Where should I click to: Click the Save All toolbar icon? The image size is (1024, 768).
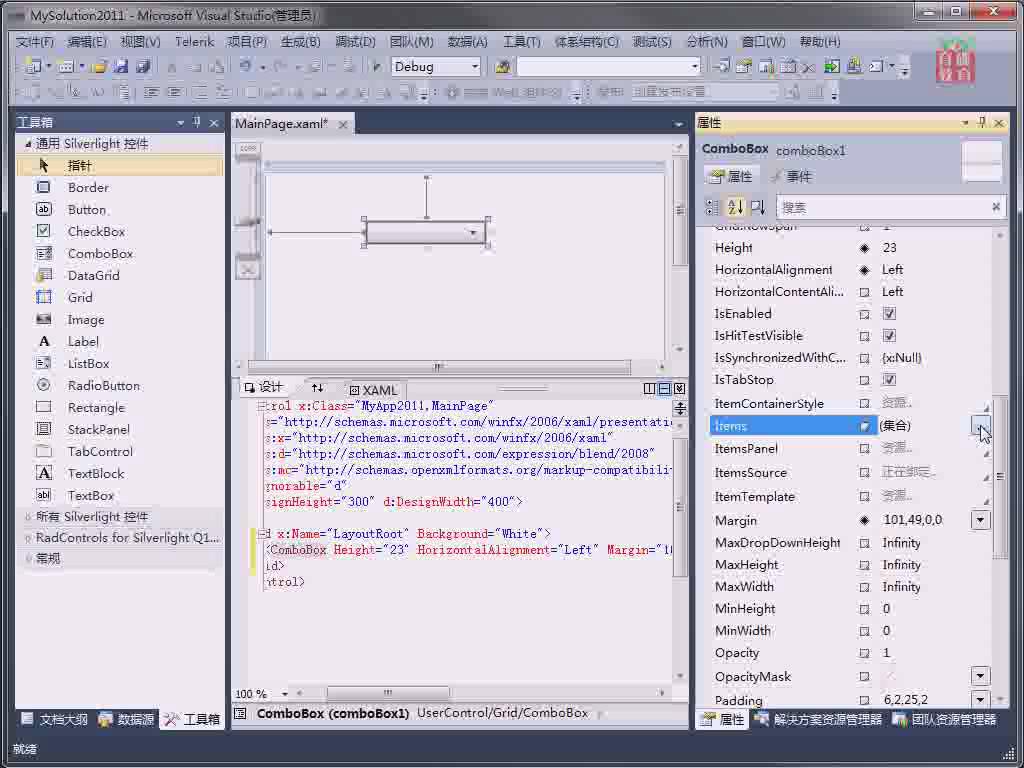click(x=143, y=67)
